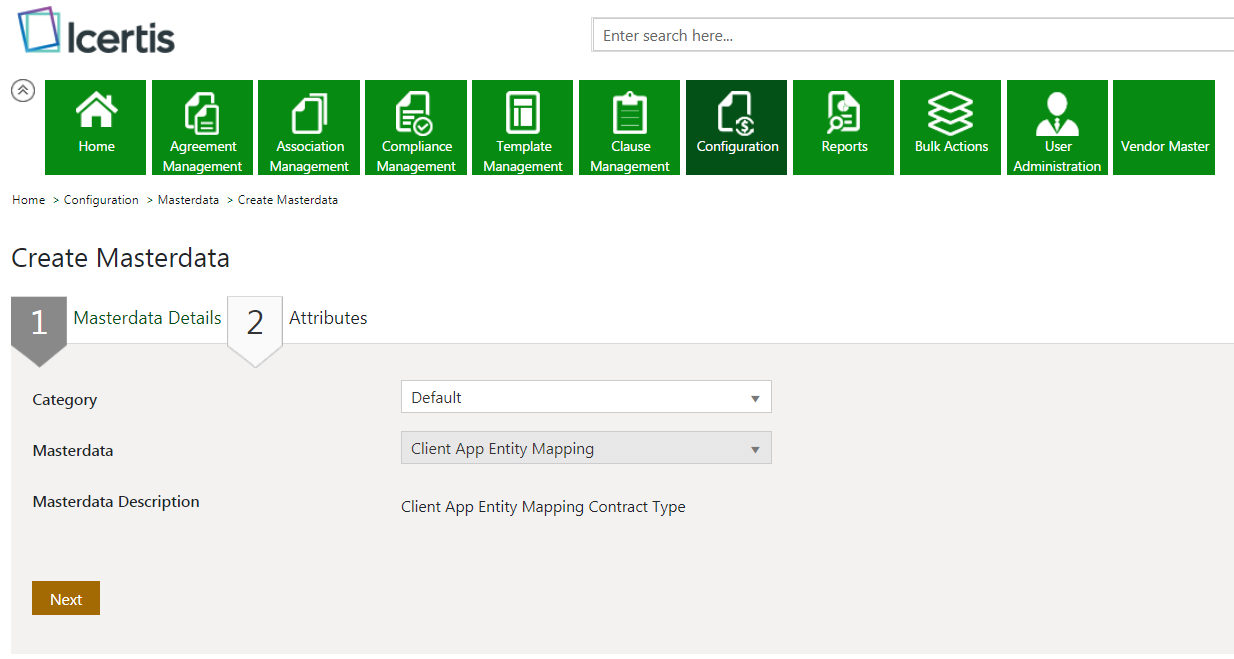This screenshot has width=1234, height=659.
Task: Go to User Administration tile
Action: (x=1057, y=127)
